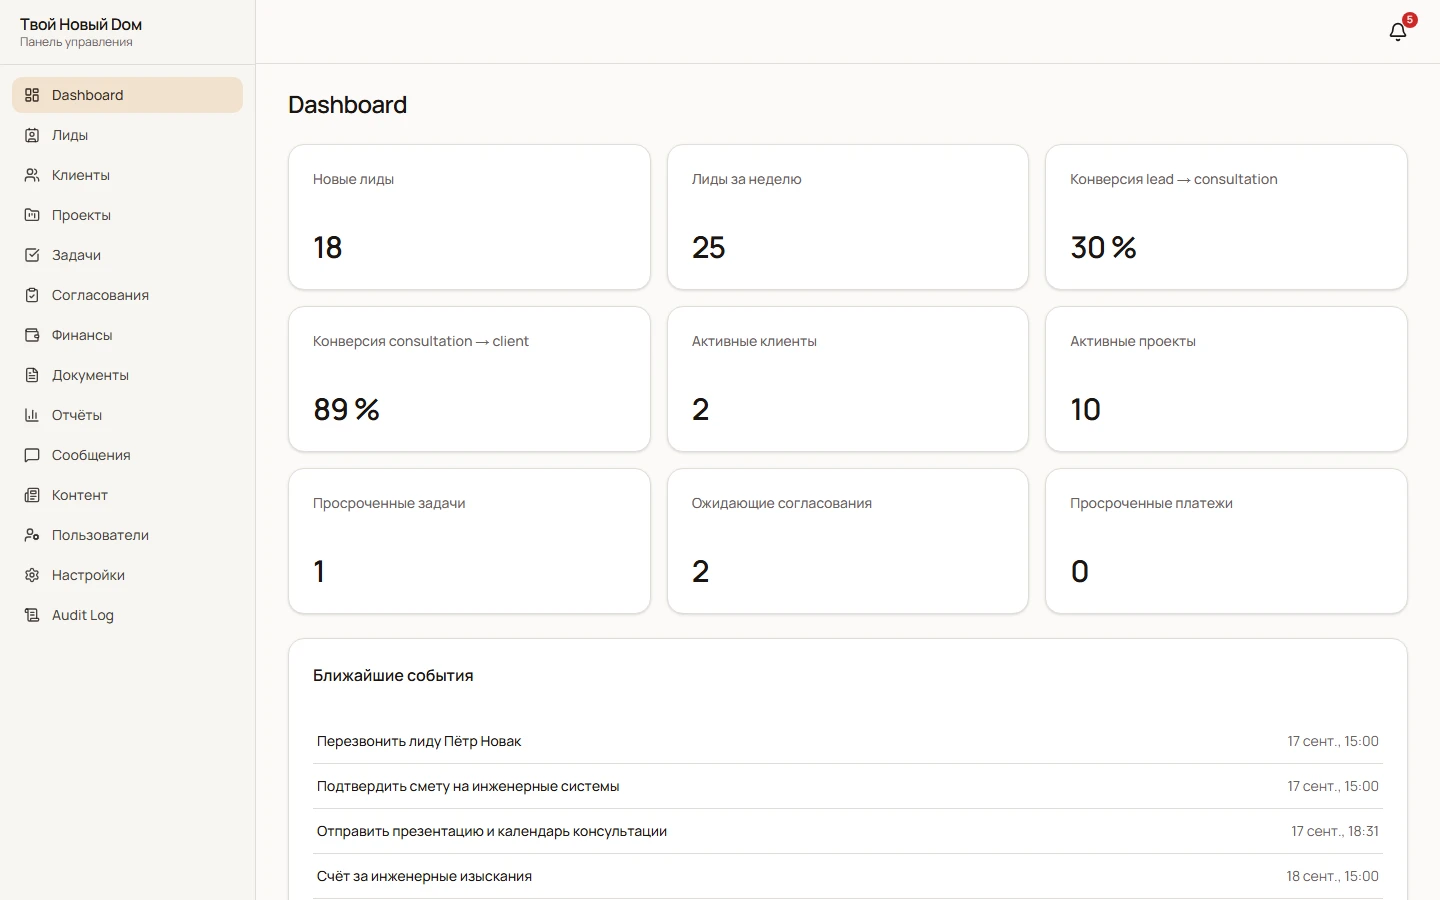Open the Активные клиенты card
The height and width of the screenshot is (900, 1440).
point(848,379)
